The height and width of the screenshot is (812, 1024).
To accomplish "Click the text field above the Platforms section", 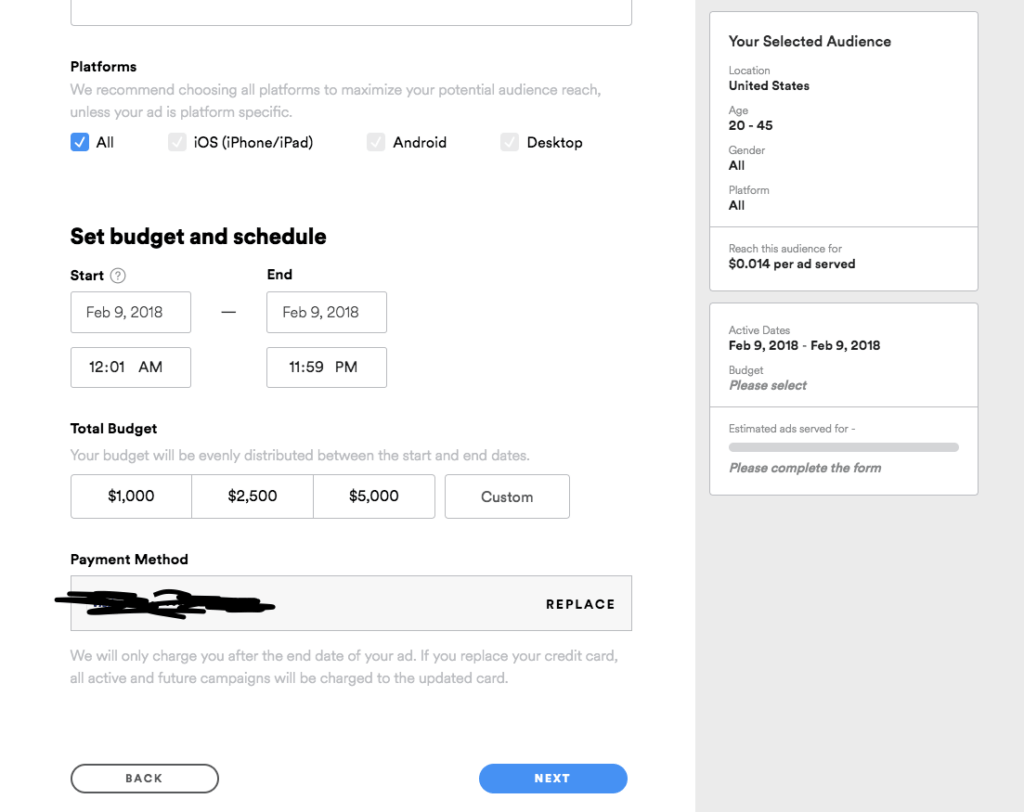I will [350, 12].
